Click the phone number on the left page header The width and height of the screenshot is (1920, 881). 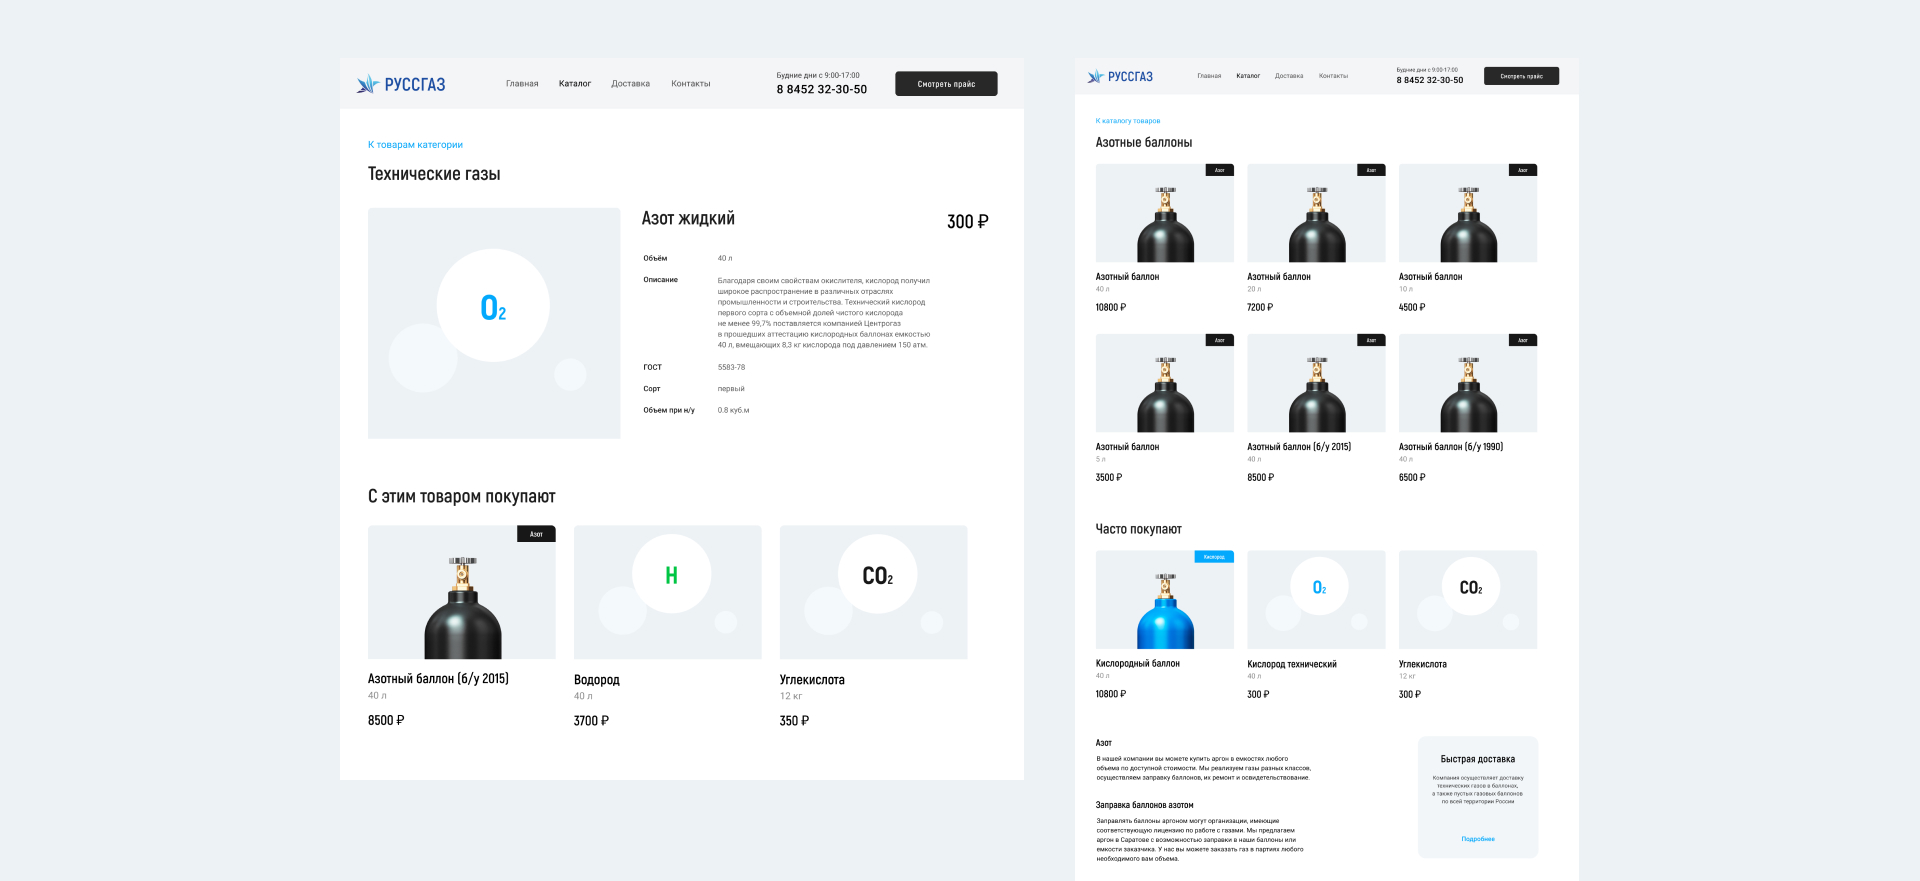point(822,90)
